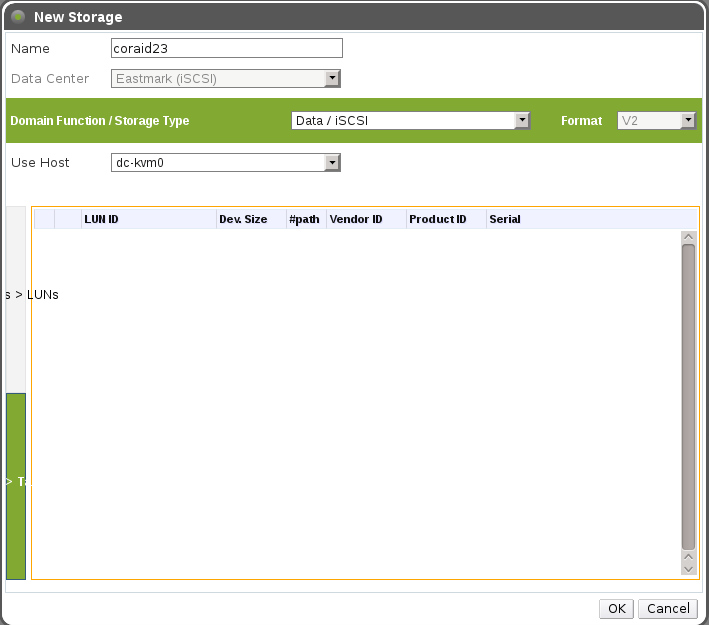Click the scroll up arrow in LUN table
Image resolution: width=709 pixels, height=625 pixels.
click(x=688, y=237)
